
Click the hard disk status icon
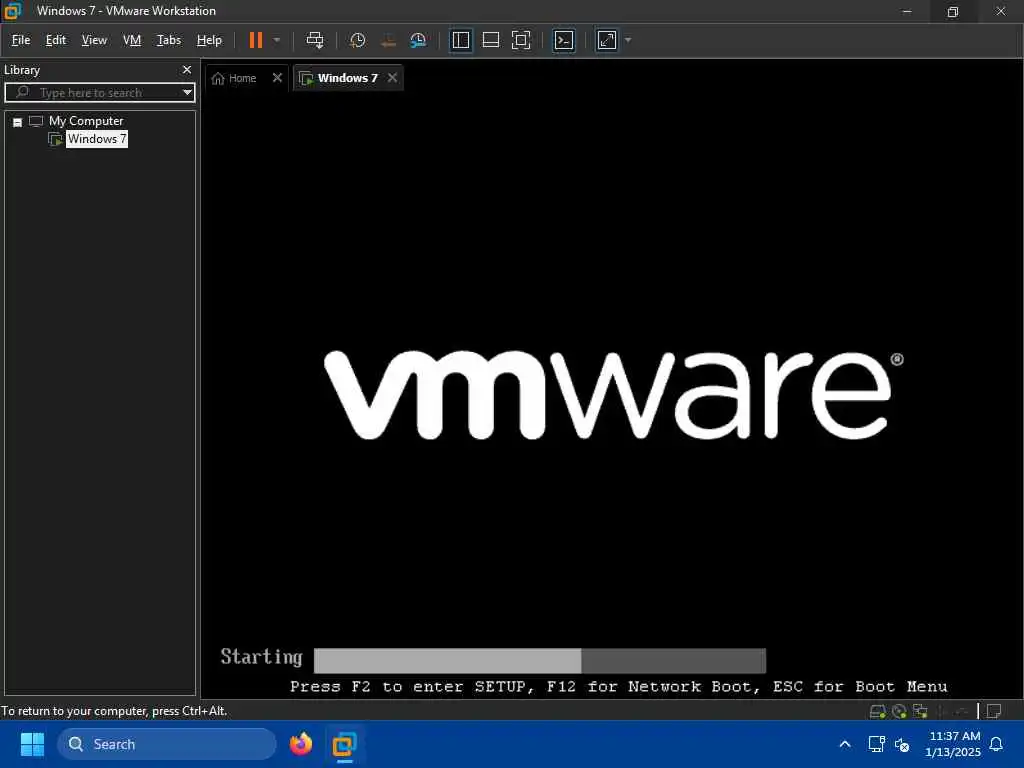coord(878,711)
